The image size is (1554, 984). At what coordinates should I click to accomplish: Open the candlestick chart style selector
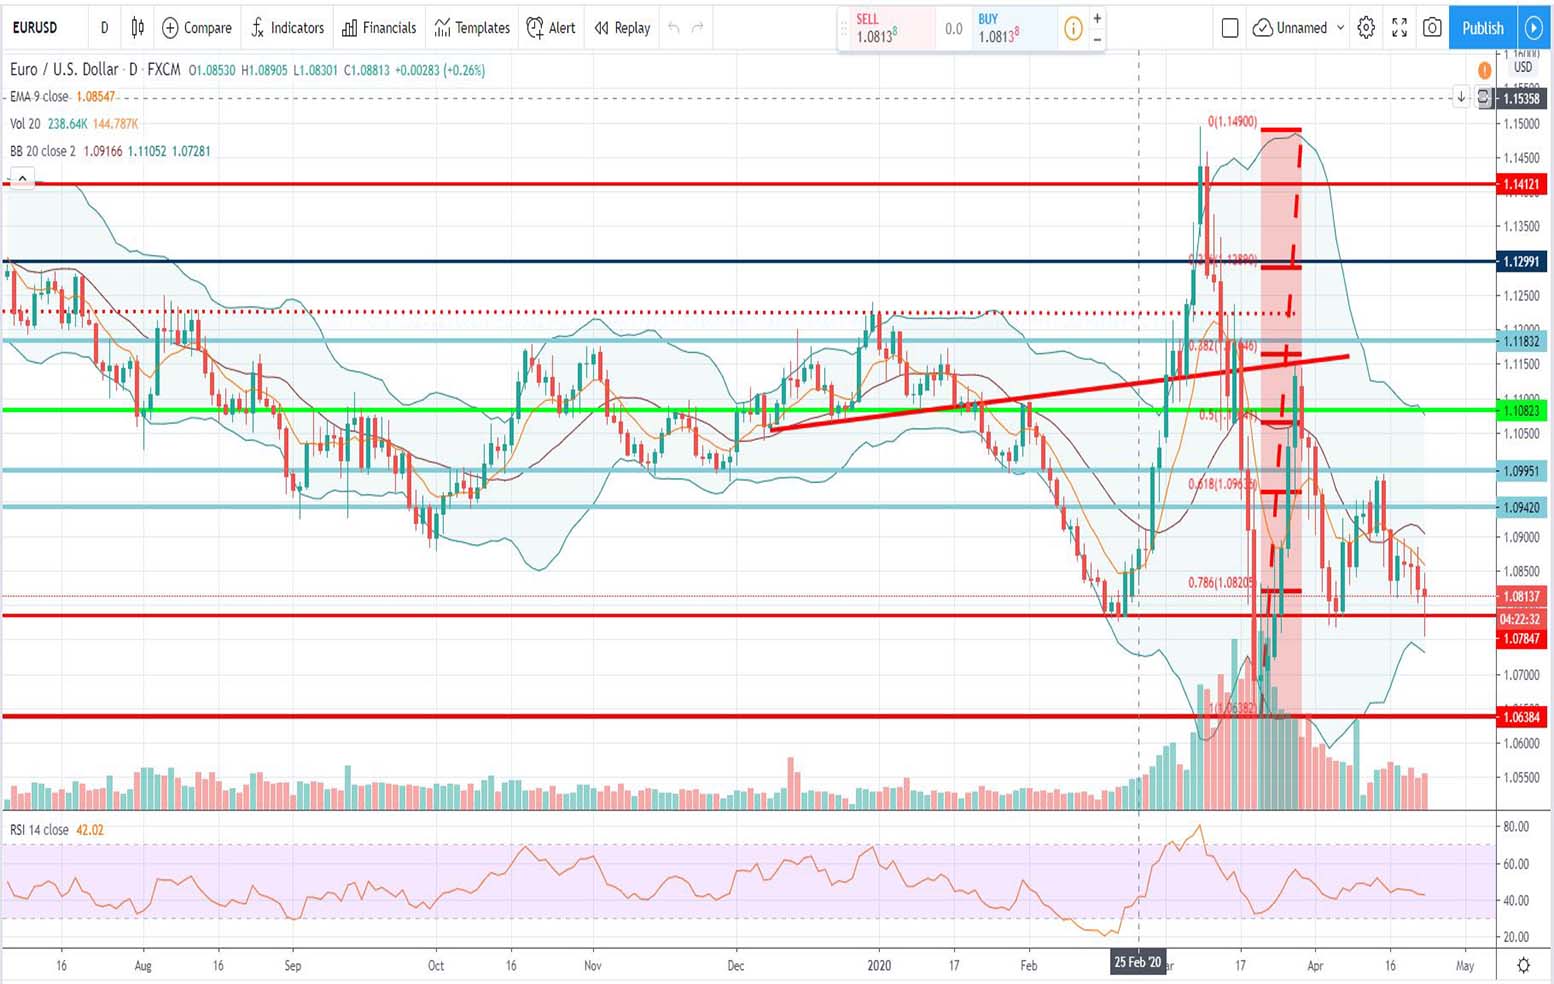pyautogui.click(x=137, y=28)
